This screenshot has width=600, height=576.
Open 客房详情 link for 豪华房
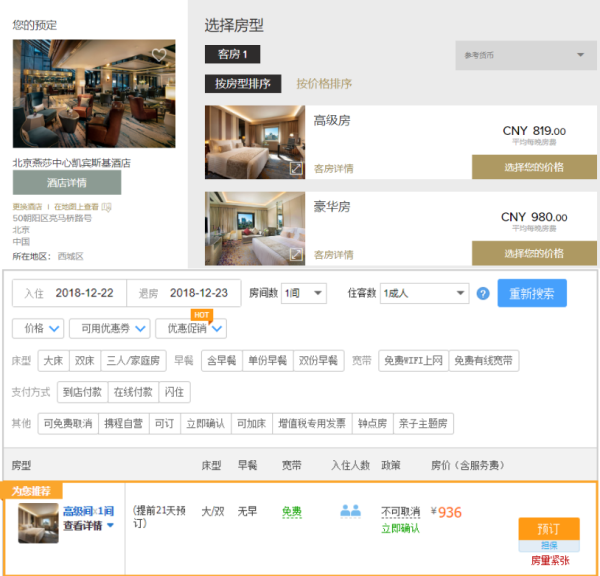click(x=334, y=255)
